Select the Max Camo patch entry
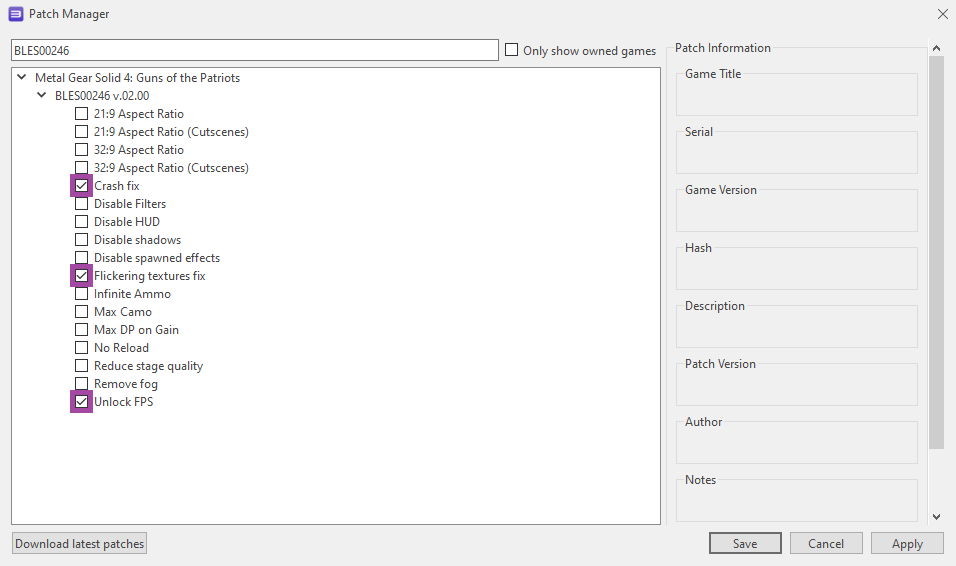The image size is (956, 566). click(123, 312)
